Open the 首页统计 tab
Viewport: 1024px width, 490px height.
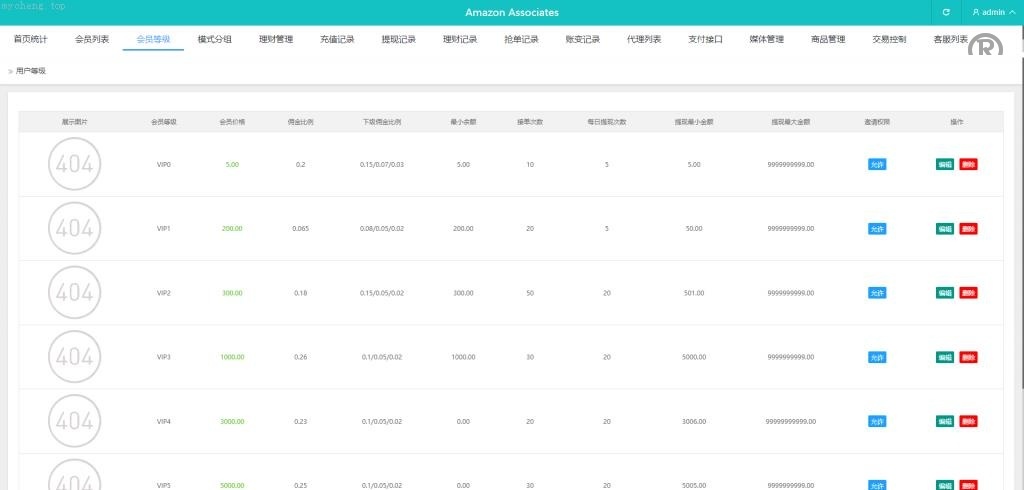tap(30, 40)
